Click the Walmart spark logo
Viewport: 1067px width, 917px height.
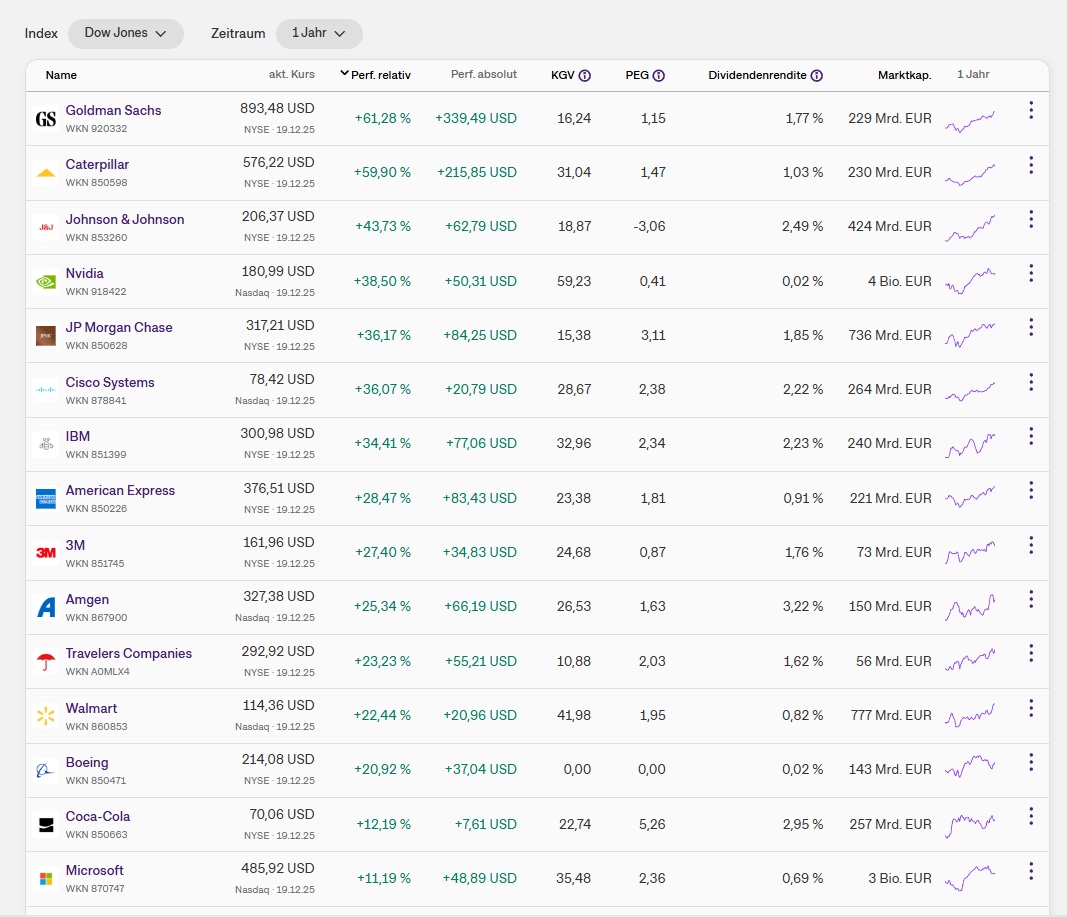(x=45, y=716)
